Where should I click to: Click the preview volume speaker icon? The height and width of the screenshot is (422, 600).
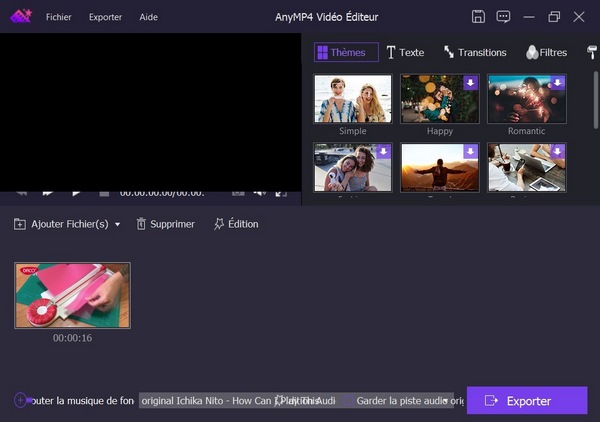pos(260,194)
